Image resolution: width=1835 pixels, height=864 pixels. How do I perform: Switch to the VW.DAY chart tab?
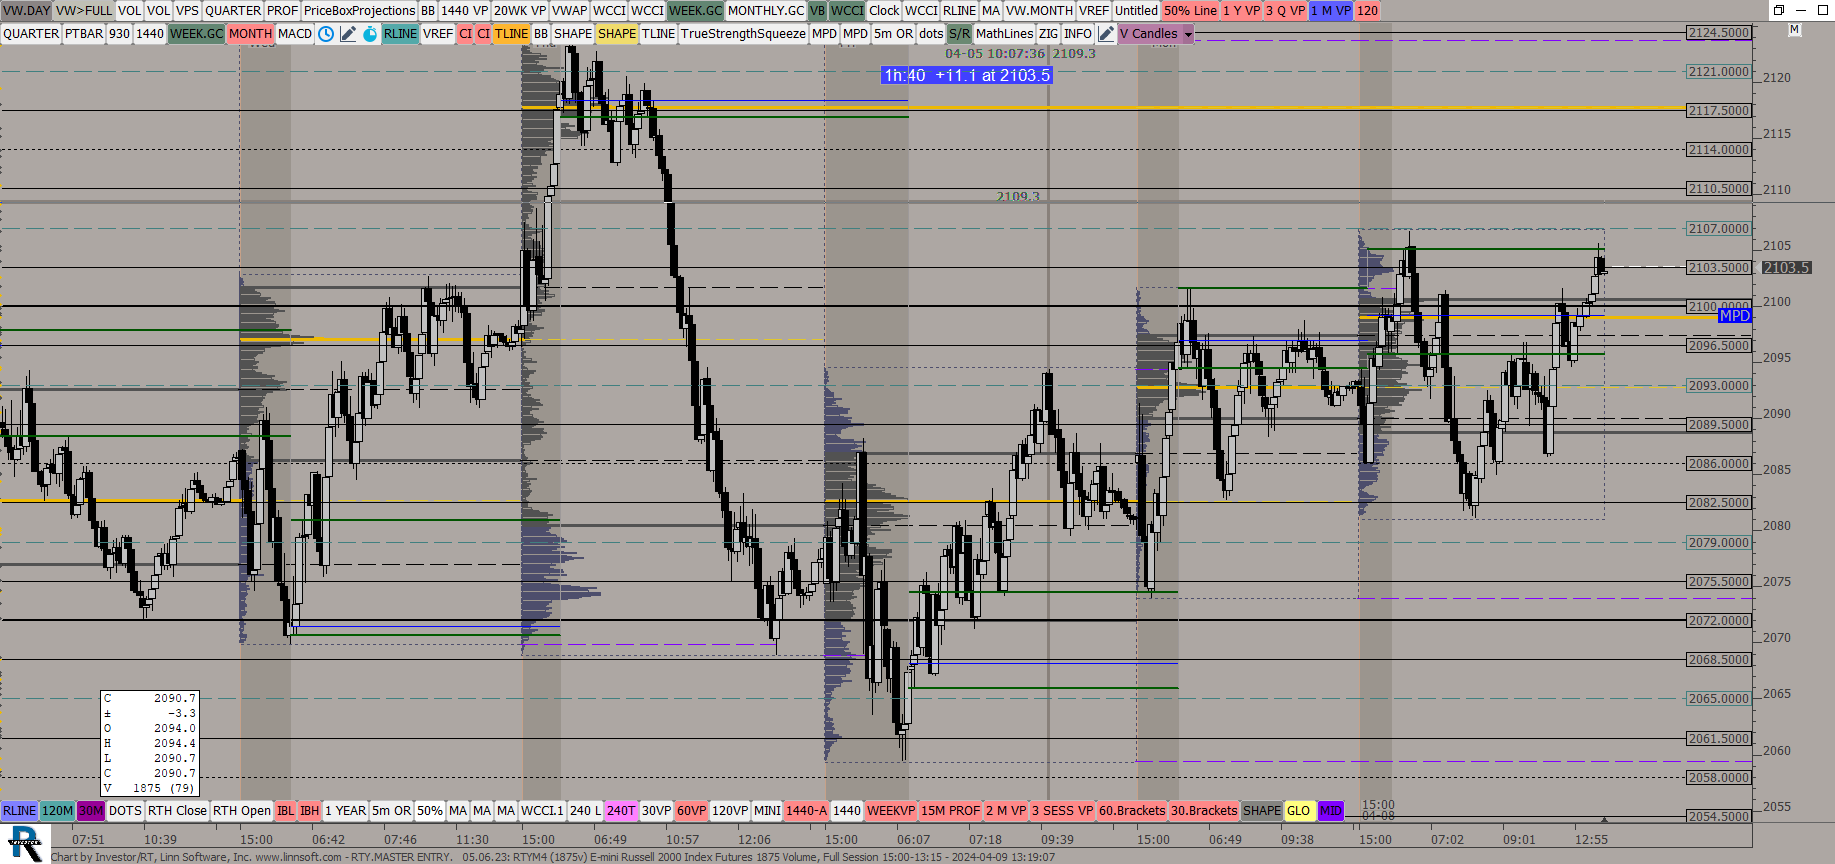(x=26, y=10)
